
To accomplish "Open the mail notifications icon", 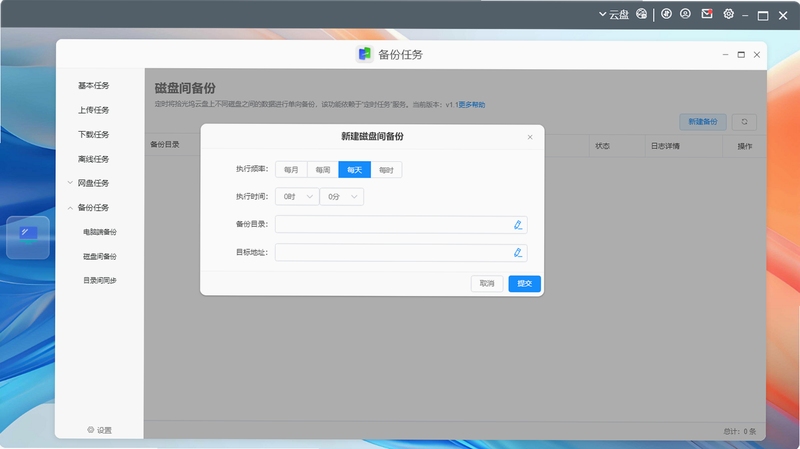I will pyautogui.click(x=707, y=14).
